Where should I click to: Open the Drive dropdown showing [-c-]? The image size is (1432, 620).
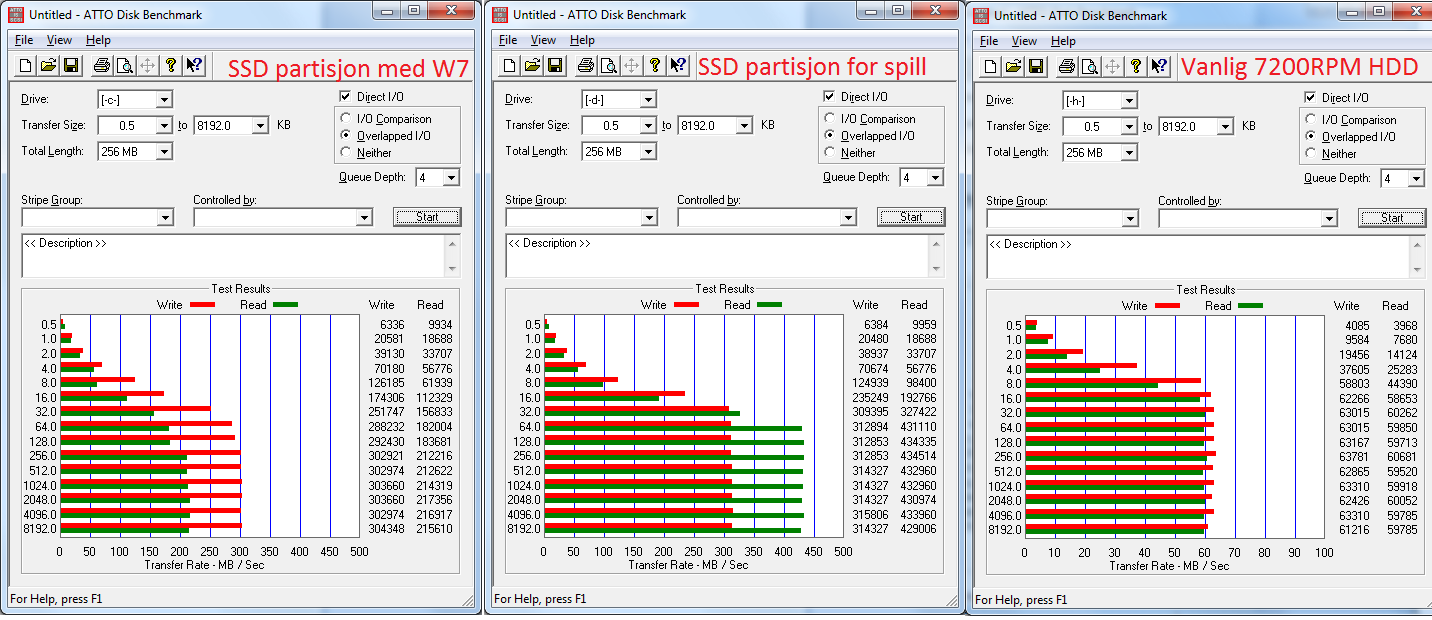[164, 100]
